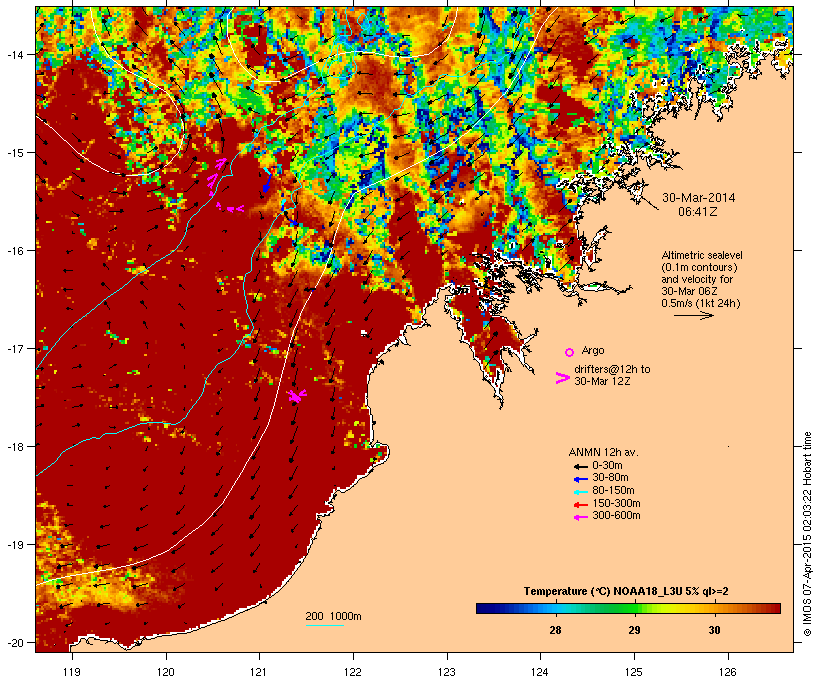The height and width of the screenshot is (680, 820).
Task: Click the '150-300m' depth label
Action: [617, 503]
